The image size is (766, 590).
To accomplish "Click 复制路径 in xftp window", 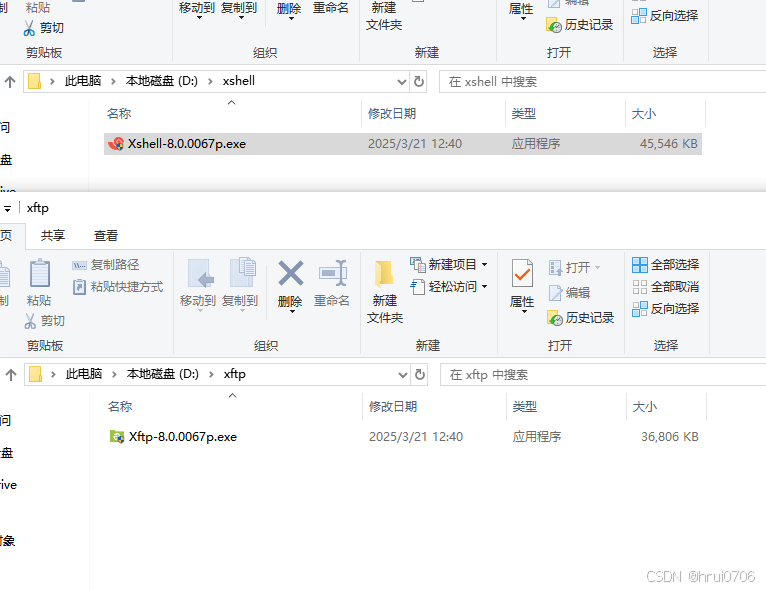I will click(106, 265).
